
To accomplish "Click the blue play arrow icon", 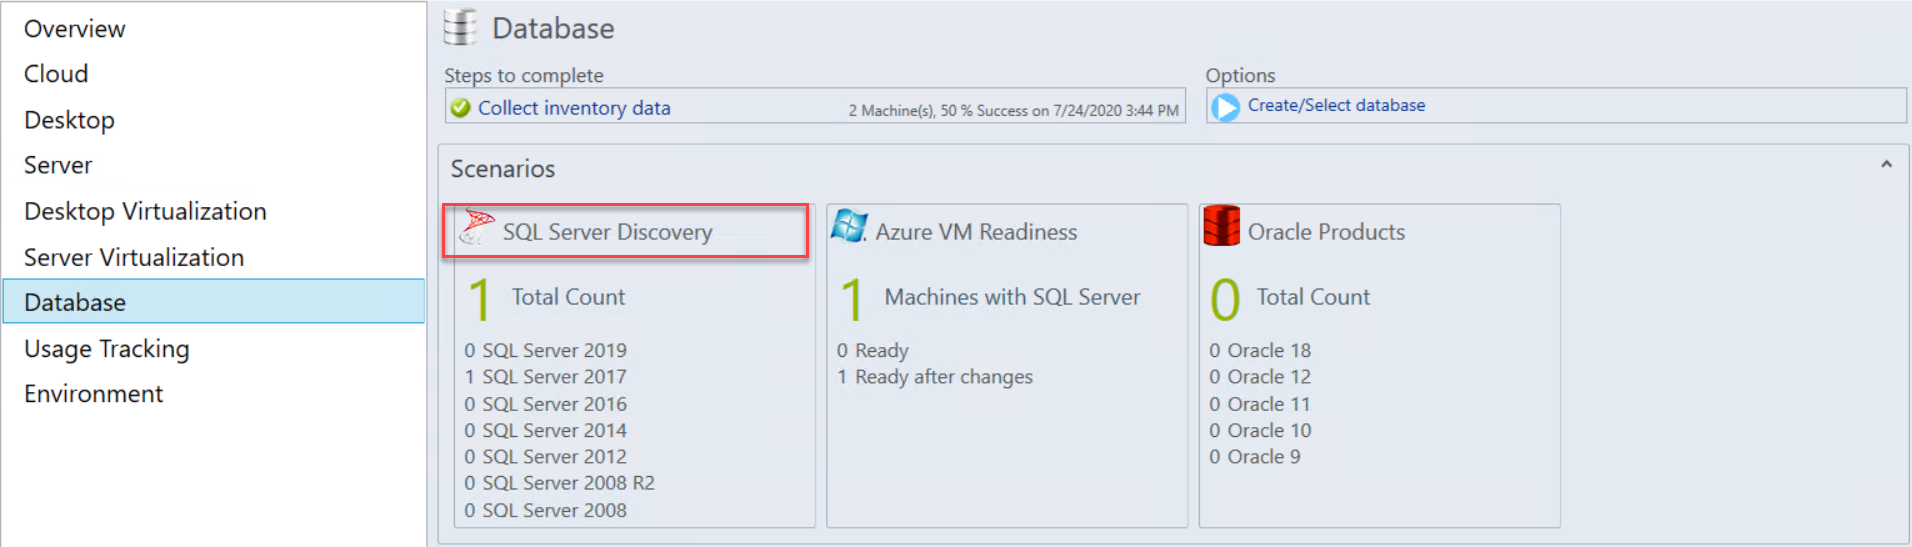I will 1225,107.
